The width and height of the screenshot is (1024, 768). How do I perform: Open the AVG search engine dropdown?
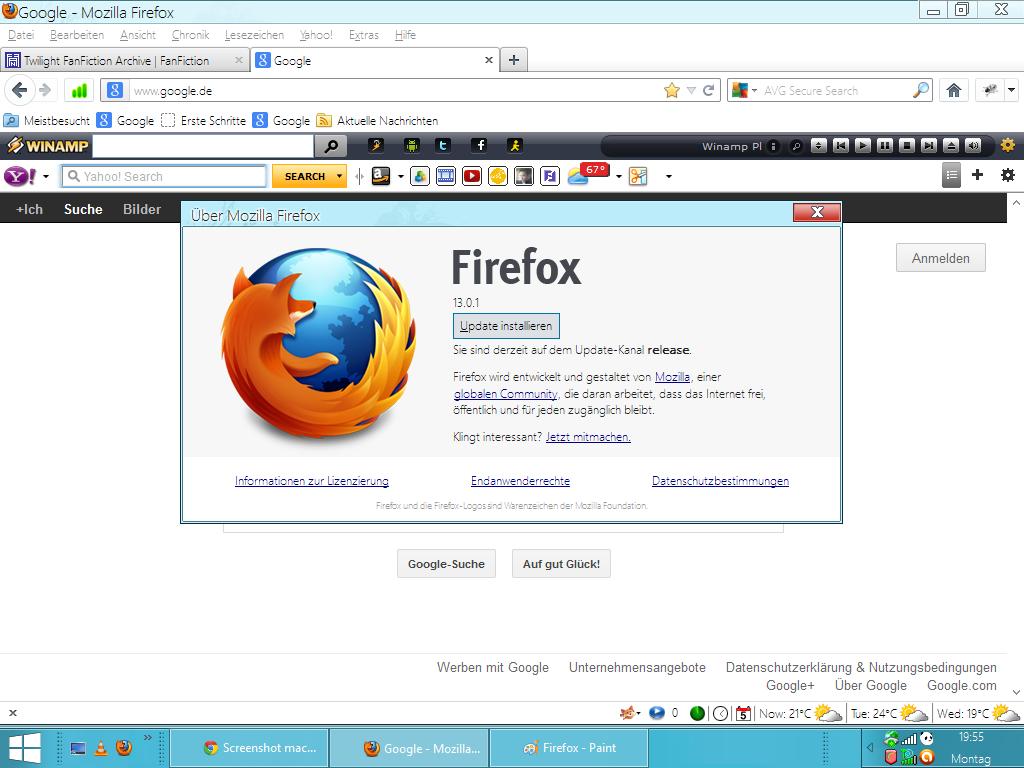pos(754,91)
